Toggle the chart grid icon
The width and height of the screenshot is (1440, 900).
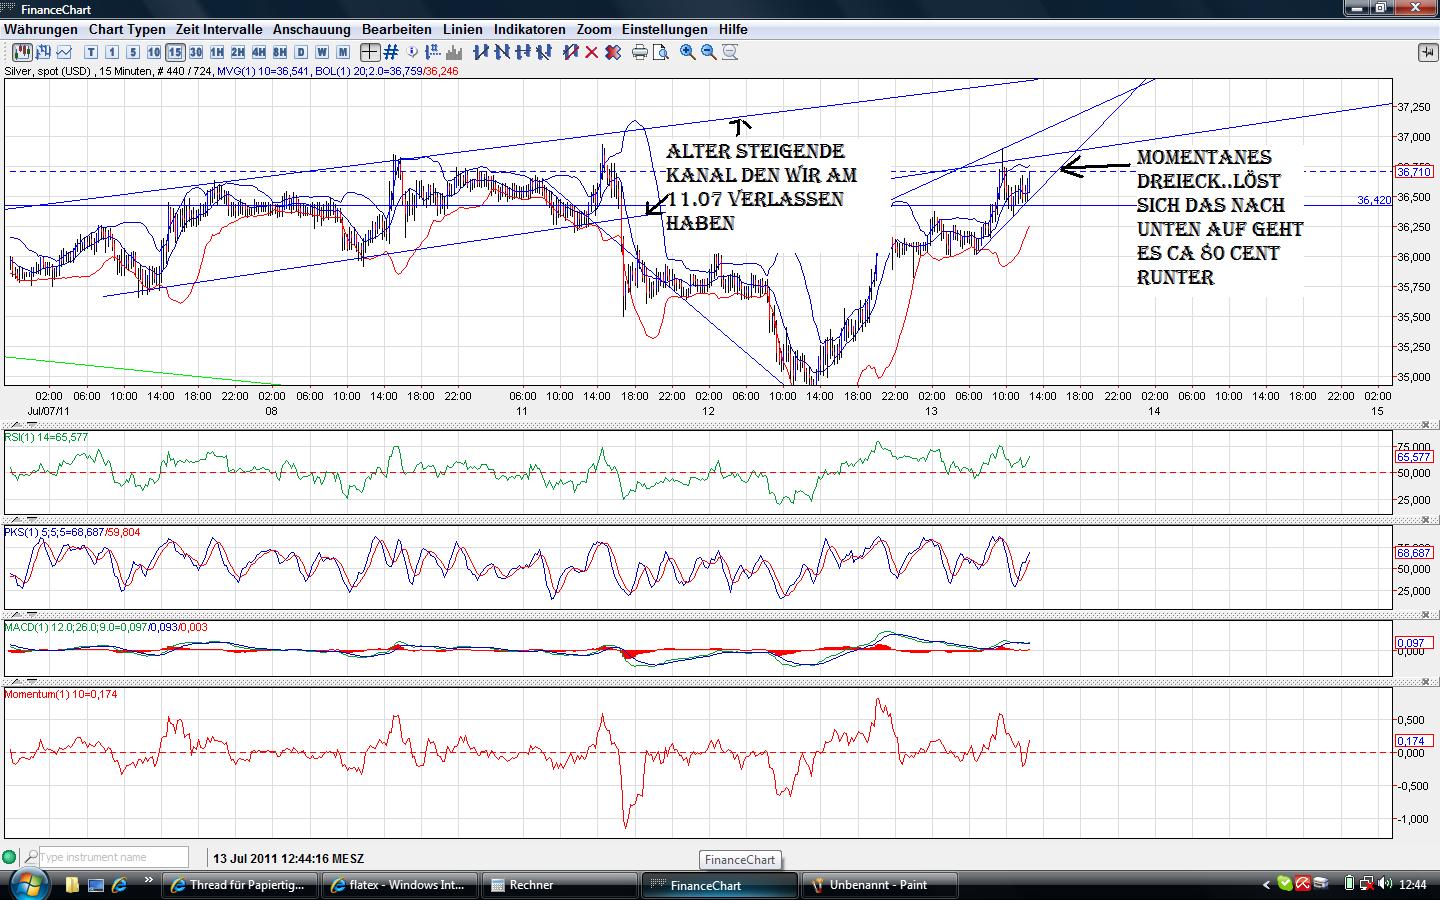pos(391,52)
